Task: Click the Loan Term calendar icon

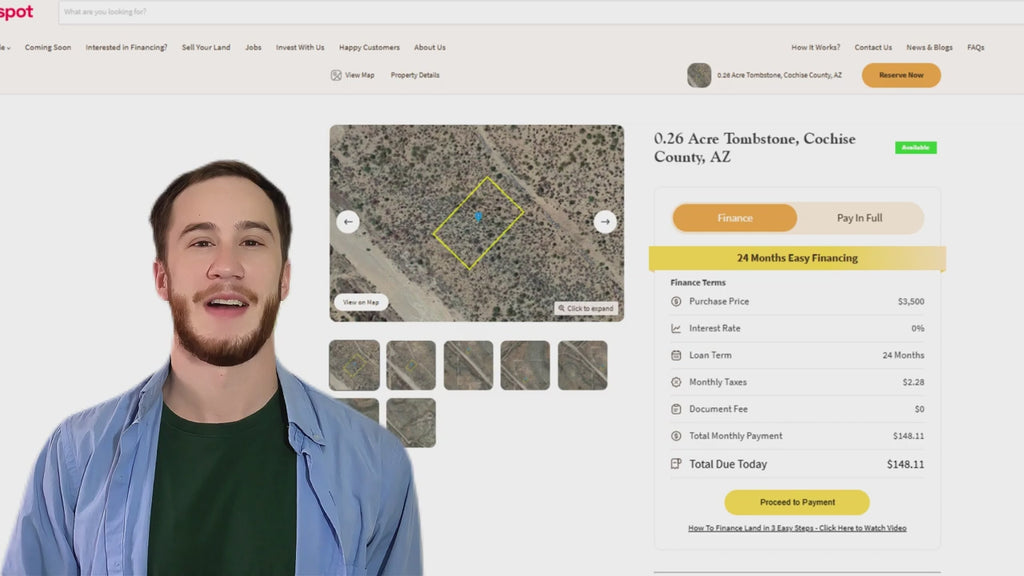Action: [x=677, y=355]
